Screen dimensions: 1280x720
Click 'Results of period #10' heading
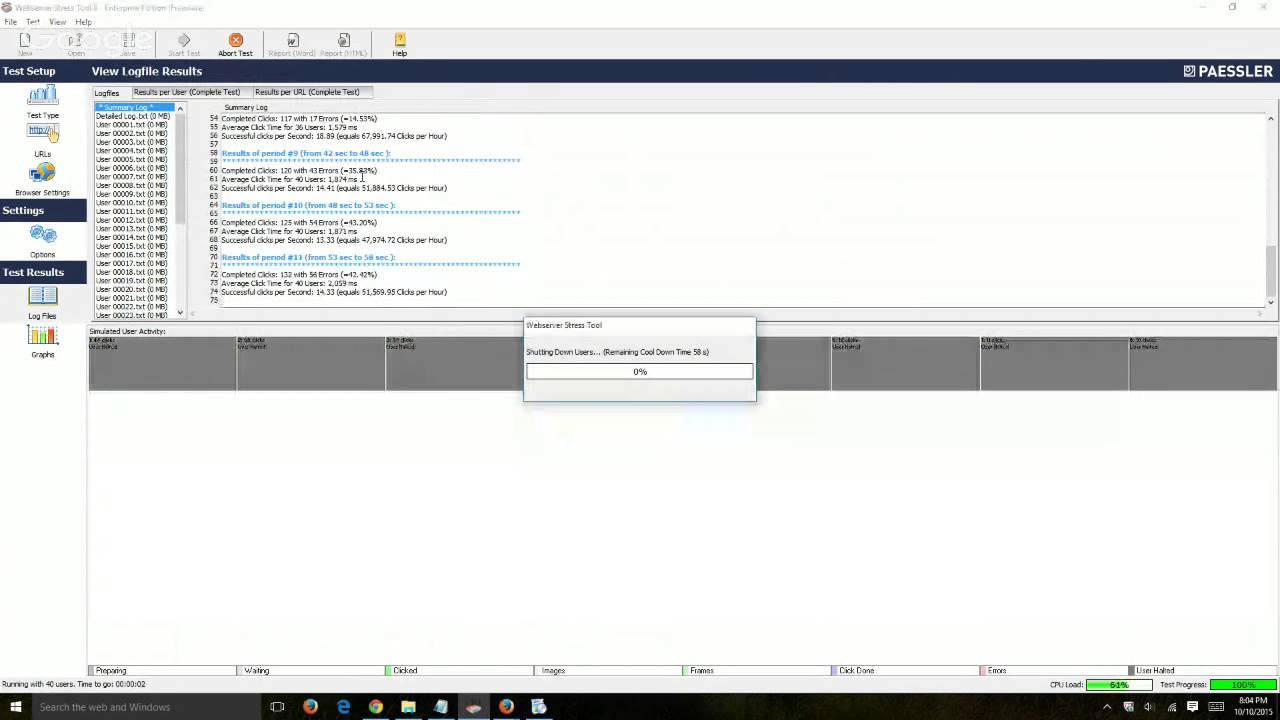308,205
